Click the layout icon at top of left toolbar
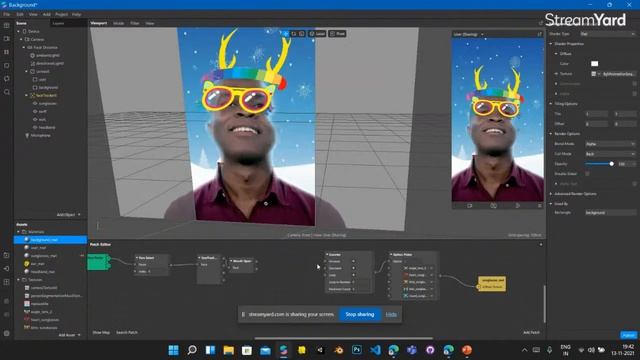This screenshot has height=360, width=640. click(x=7, y=25)
